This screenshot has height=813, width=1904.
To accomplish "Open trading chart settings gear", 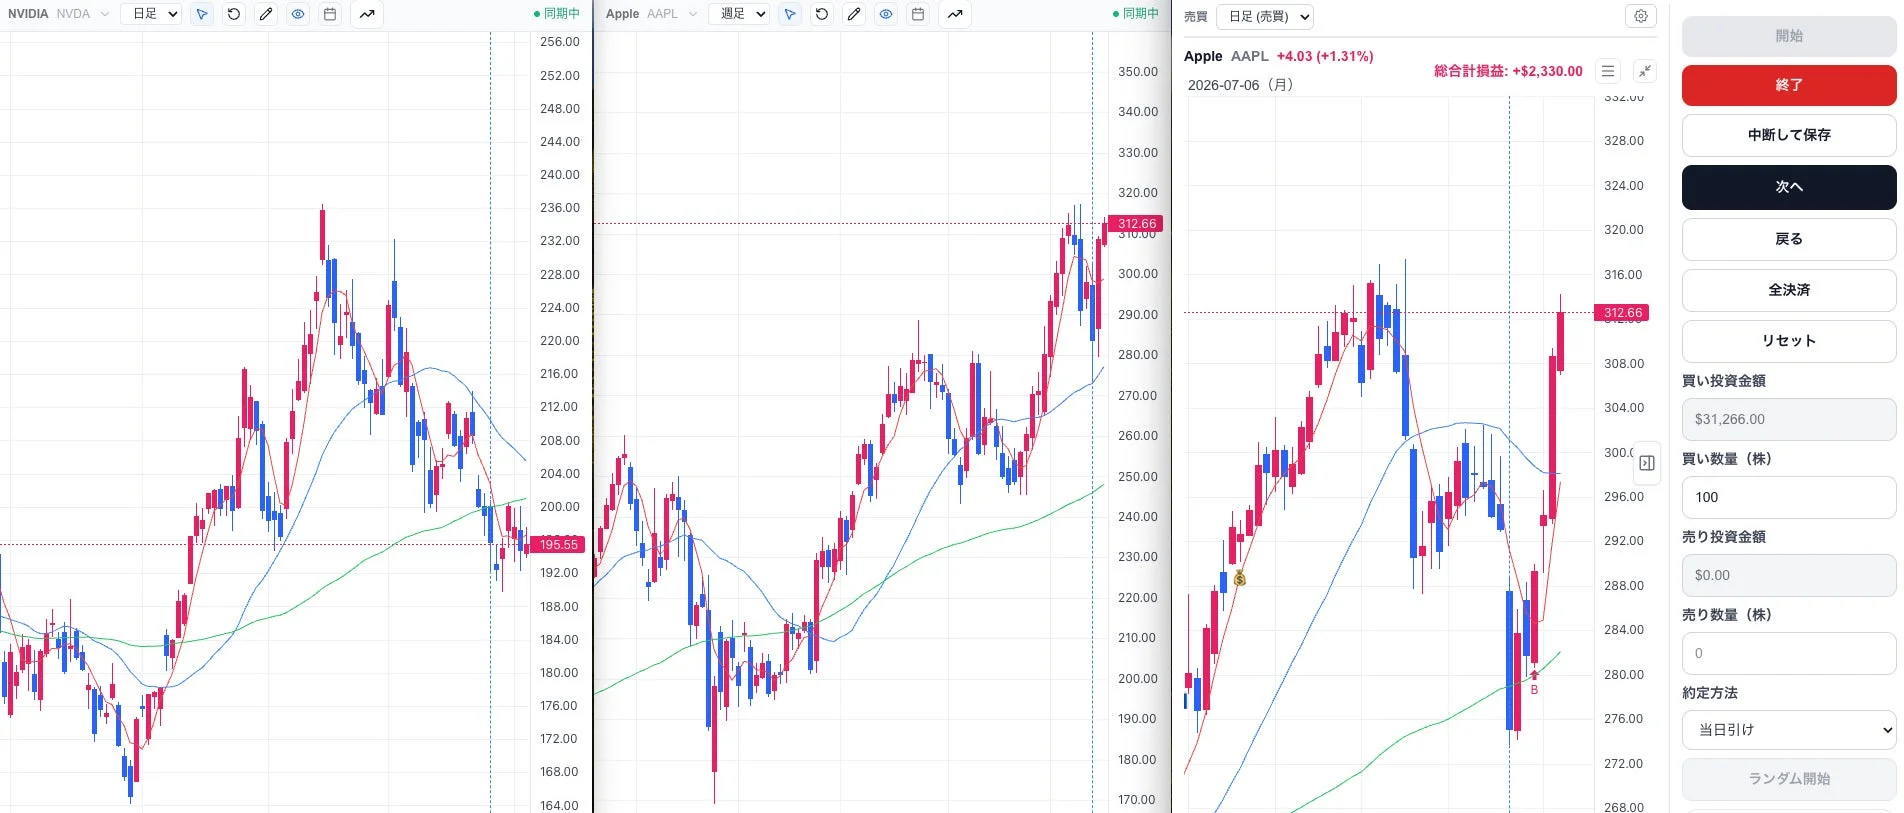I will click(1641, 16).
